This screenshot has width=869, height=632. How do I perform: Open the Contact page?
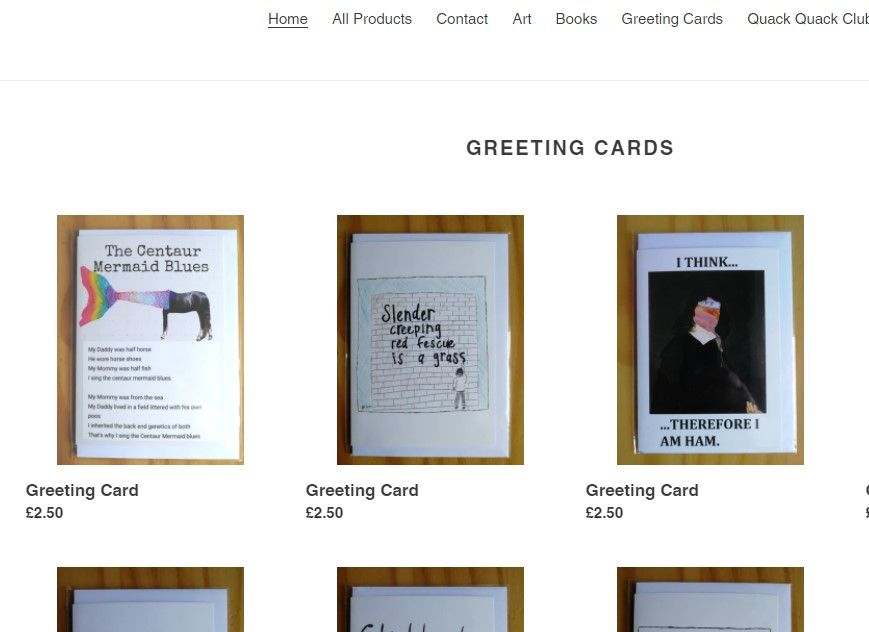(462, 19)
